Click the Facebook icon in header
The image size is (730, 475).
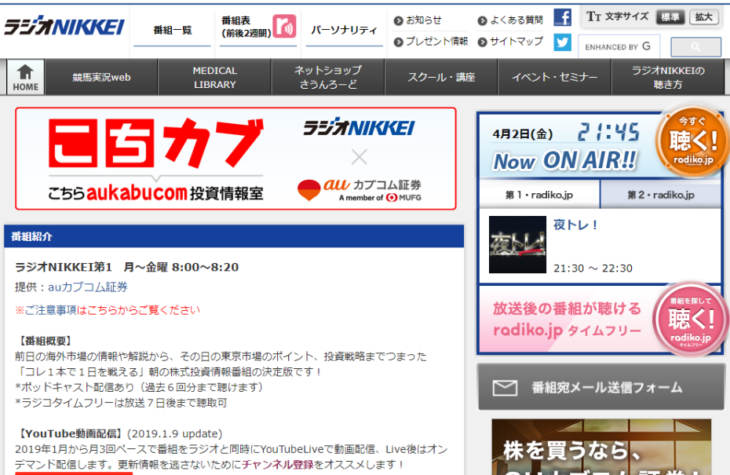562,18
